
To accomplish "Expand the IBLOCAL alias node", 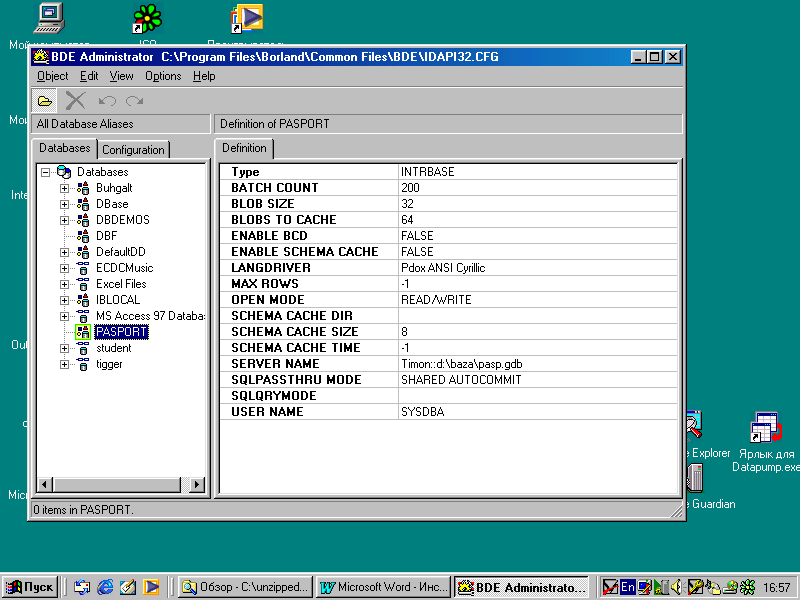I will (x=65, y=300).
